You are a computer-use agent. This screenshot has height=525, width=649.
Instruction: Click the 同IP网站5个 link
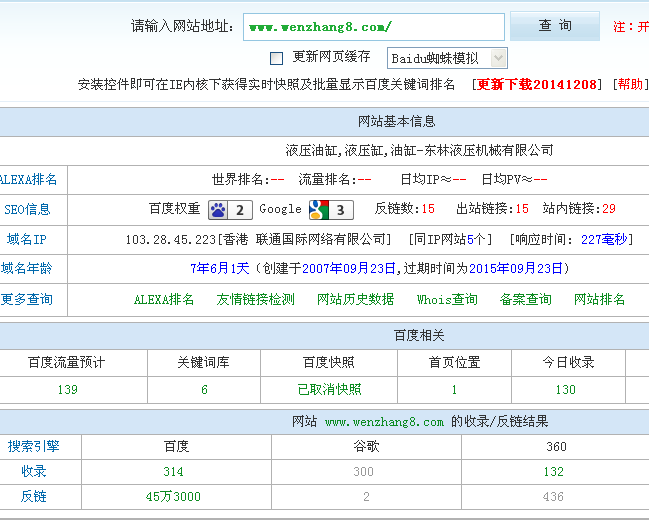(x=451, y=240)
